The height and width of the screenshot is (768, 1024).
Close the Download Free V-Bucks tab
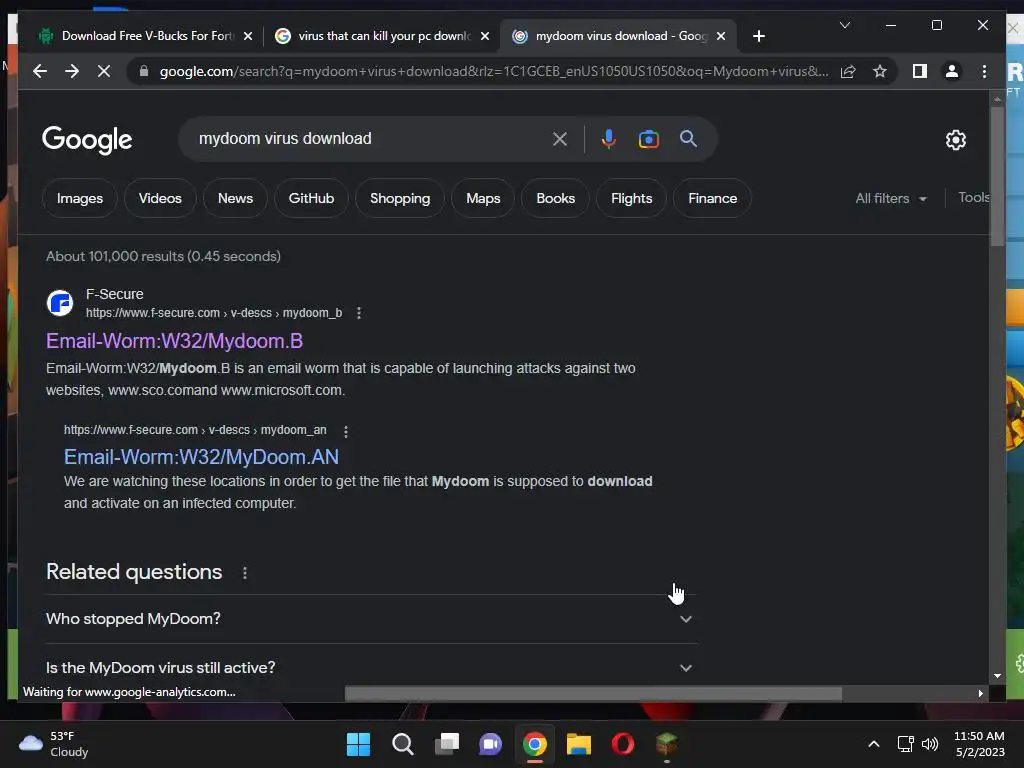[x=248, y=36]
